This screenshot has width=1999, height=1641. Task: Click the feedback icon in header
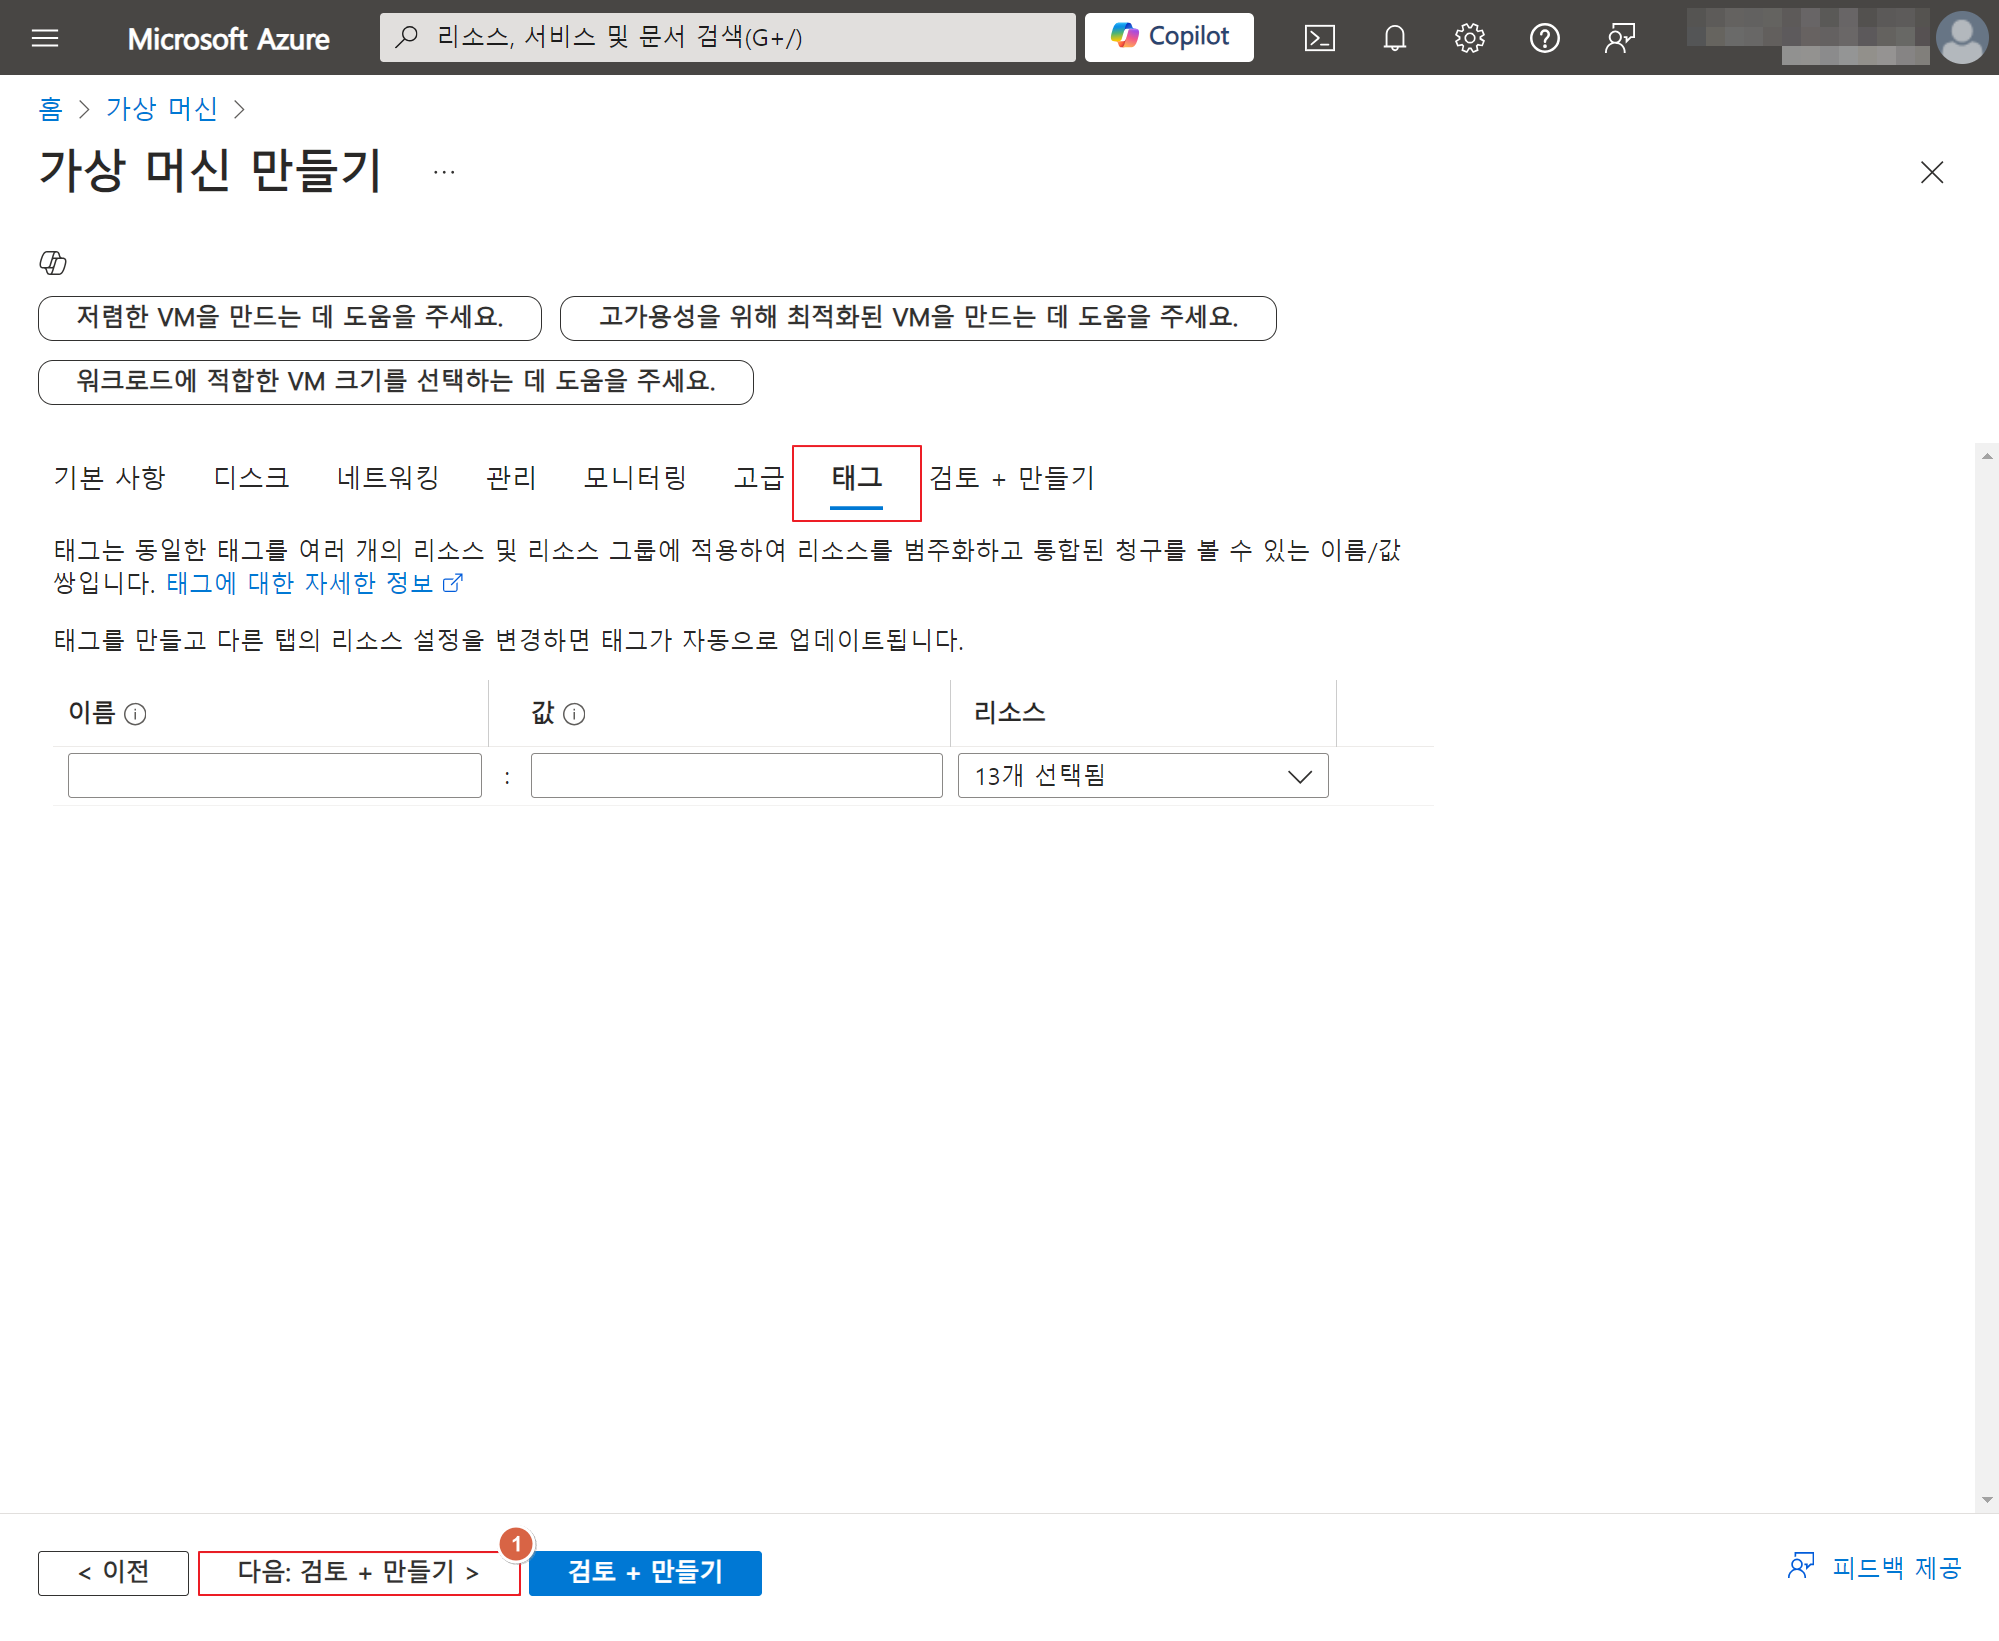click(x=1619, y=38)
